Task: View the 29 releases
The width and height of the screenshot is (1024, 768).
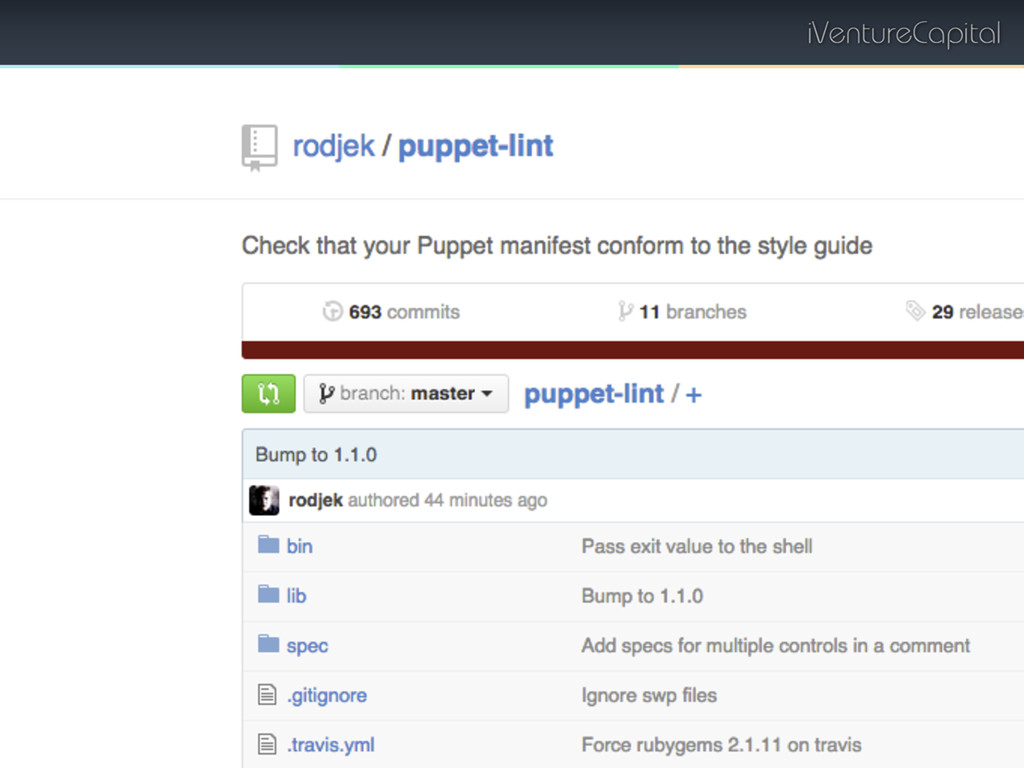Action: point(978,312)
